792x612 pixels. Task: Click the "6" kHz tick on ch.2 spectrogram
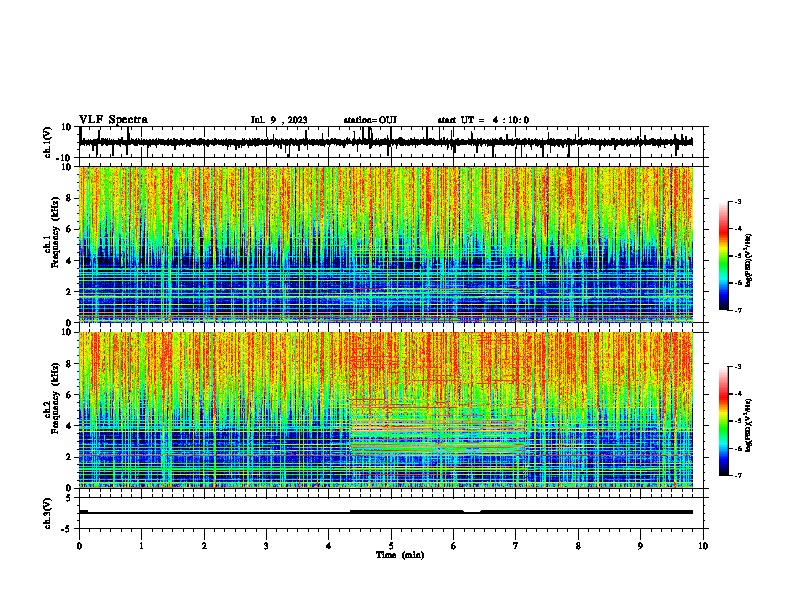[x=69, y=394]
